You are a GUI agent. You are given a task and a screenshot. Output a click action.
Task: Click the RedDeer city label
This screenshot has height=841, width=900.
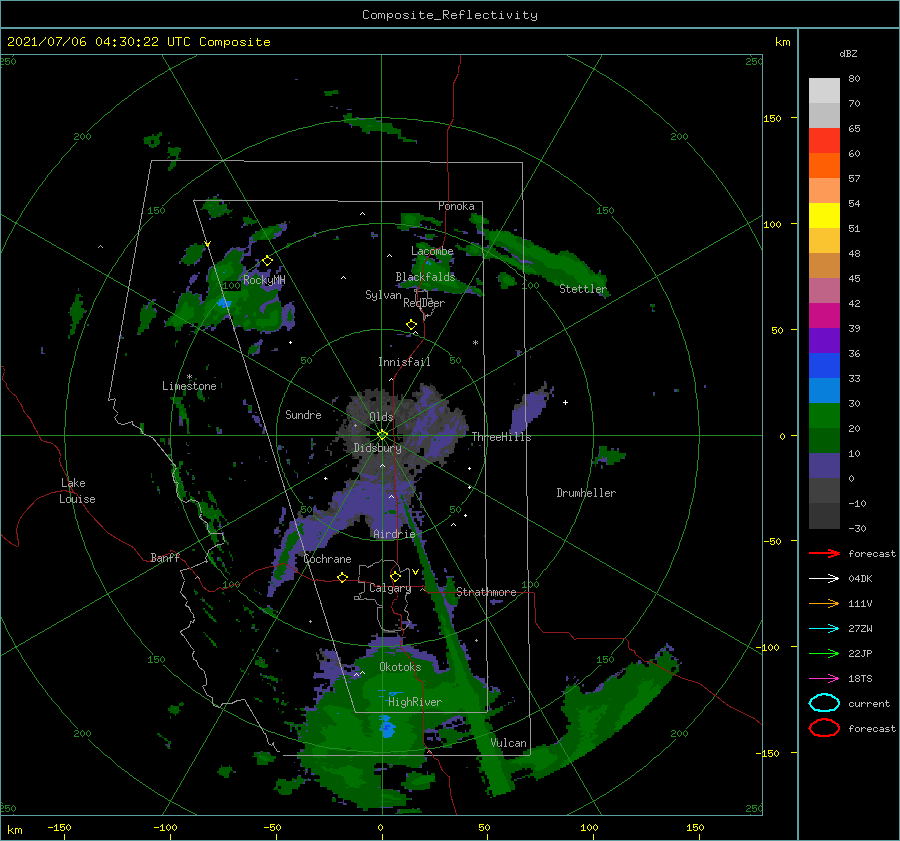click(x=424, y=303)
